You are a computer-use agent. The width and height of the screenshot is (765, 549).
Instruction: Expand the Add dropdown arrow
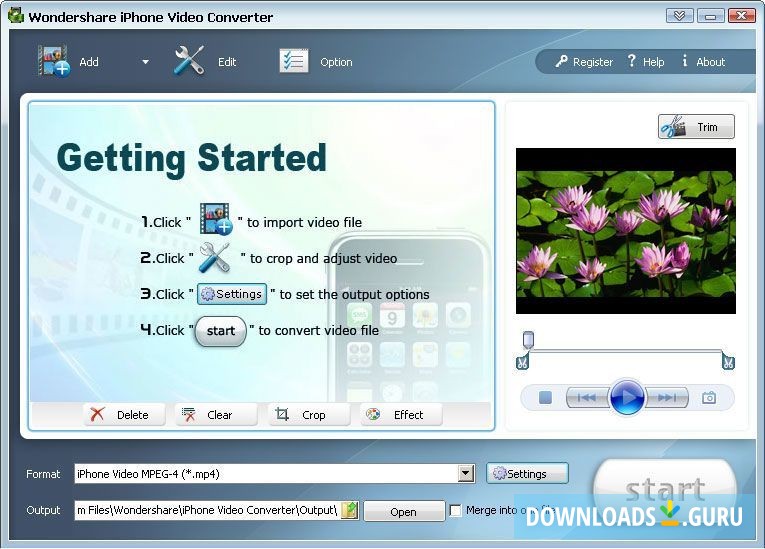tap(145, 62)
